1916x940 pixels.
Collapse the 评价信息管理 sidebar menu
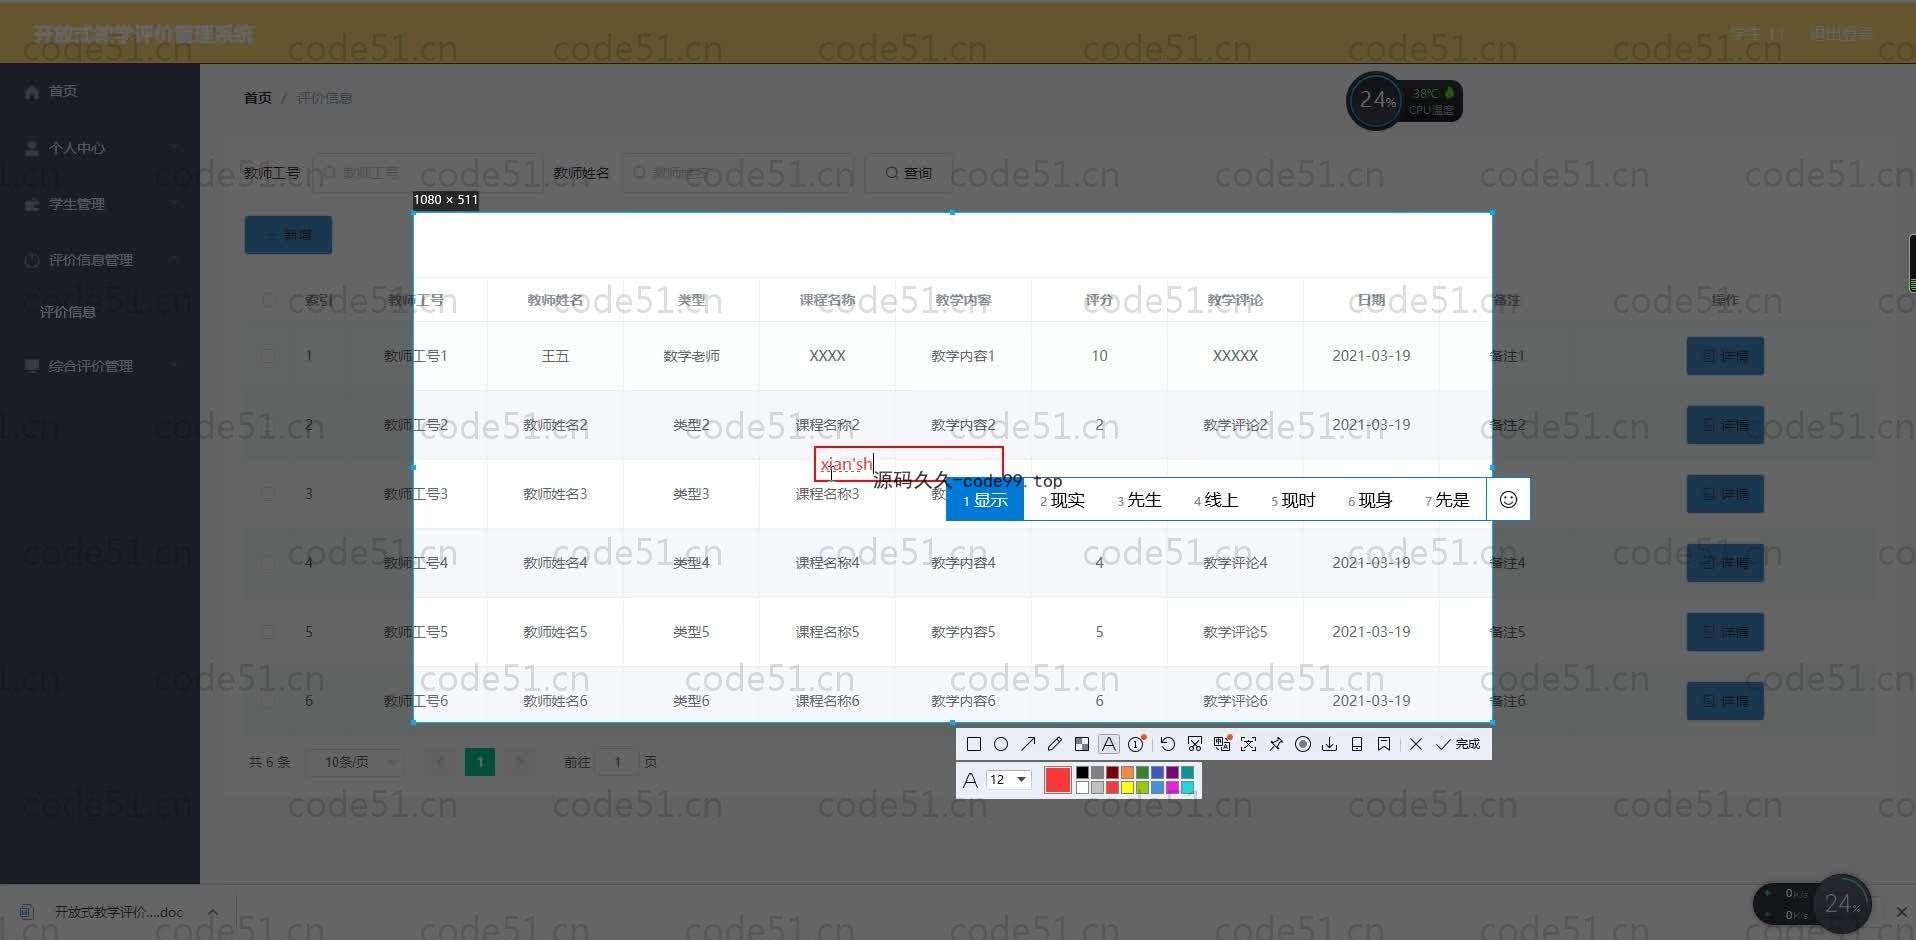[175, 260]
